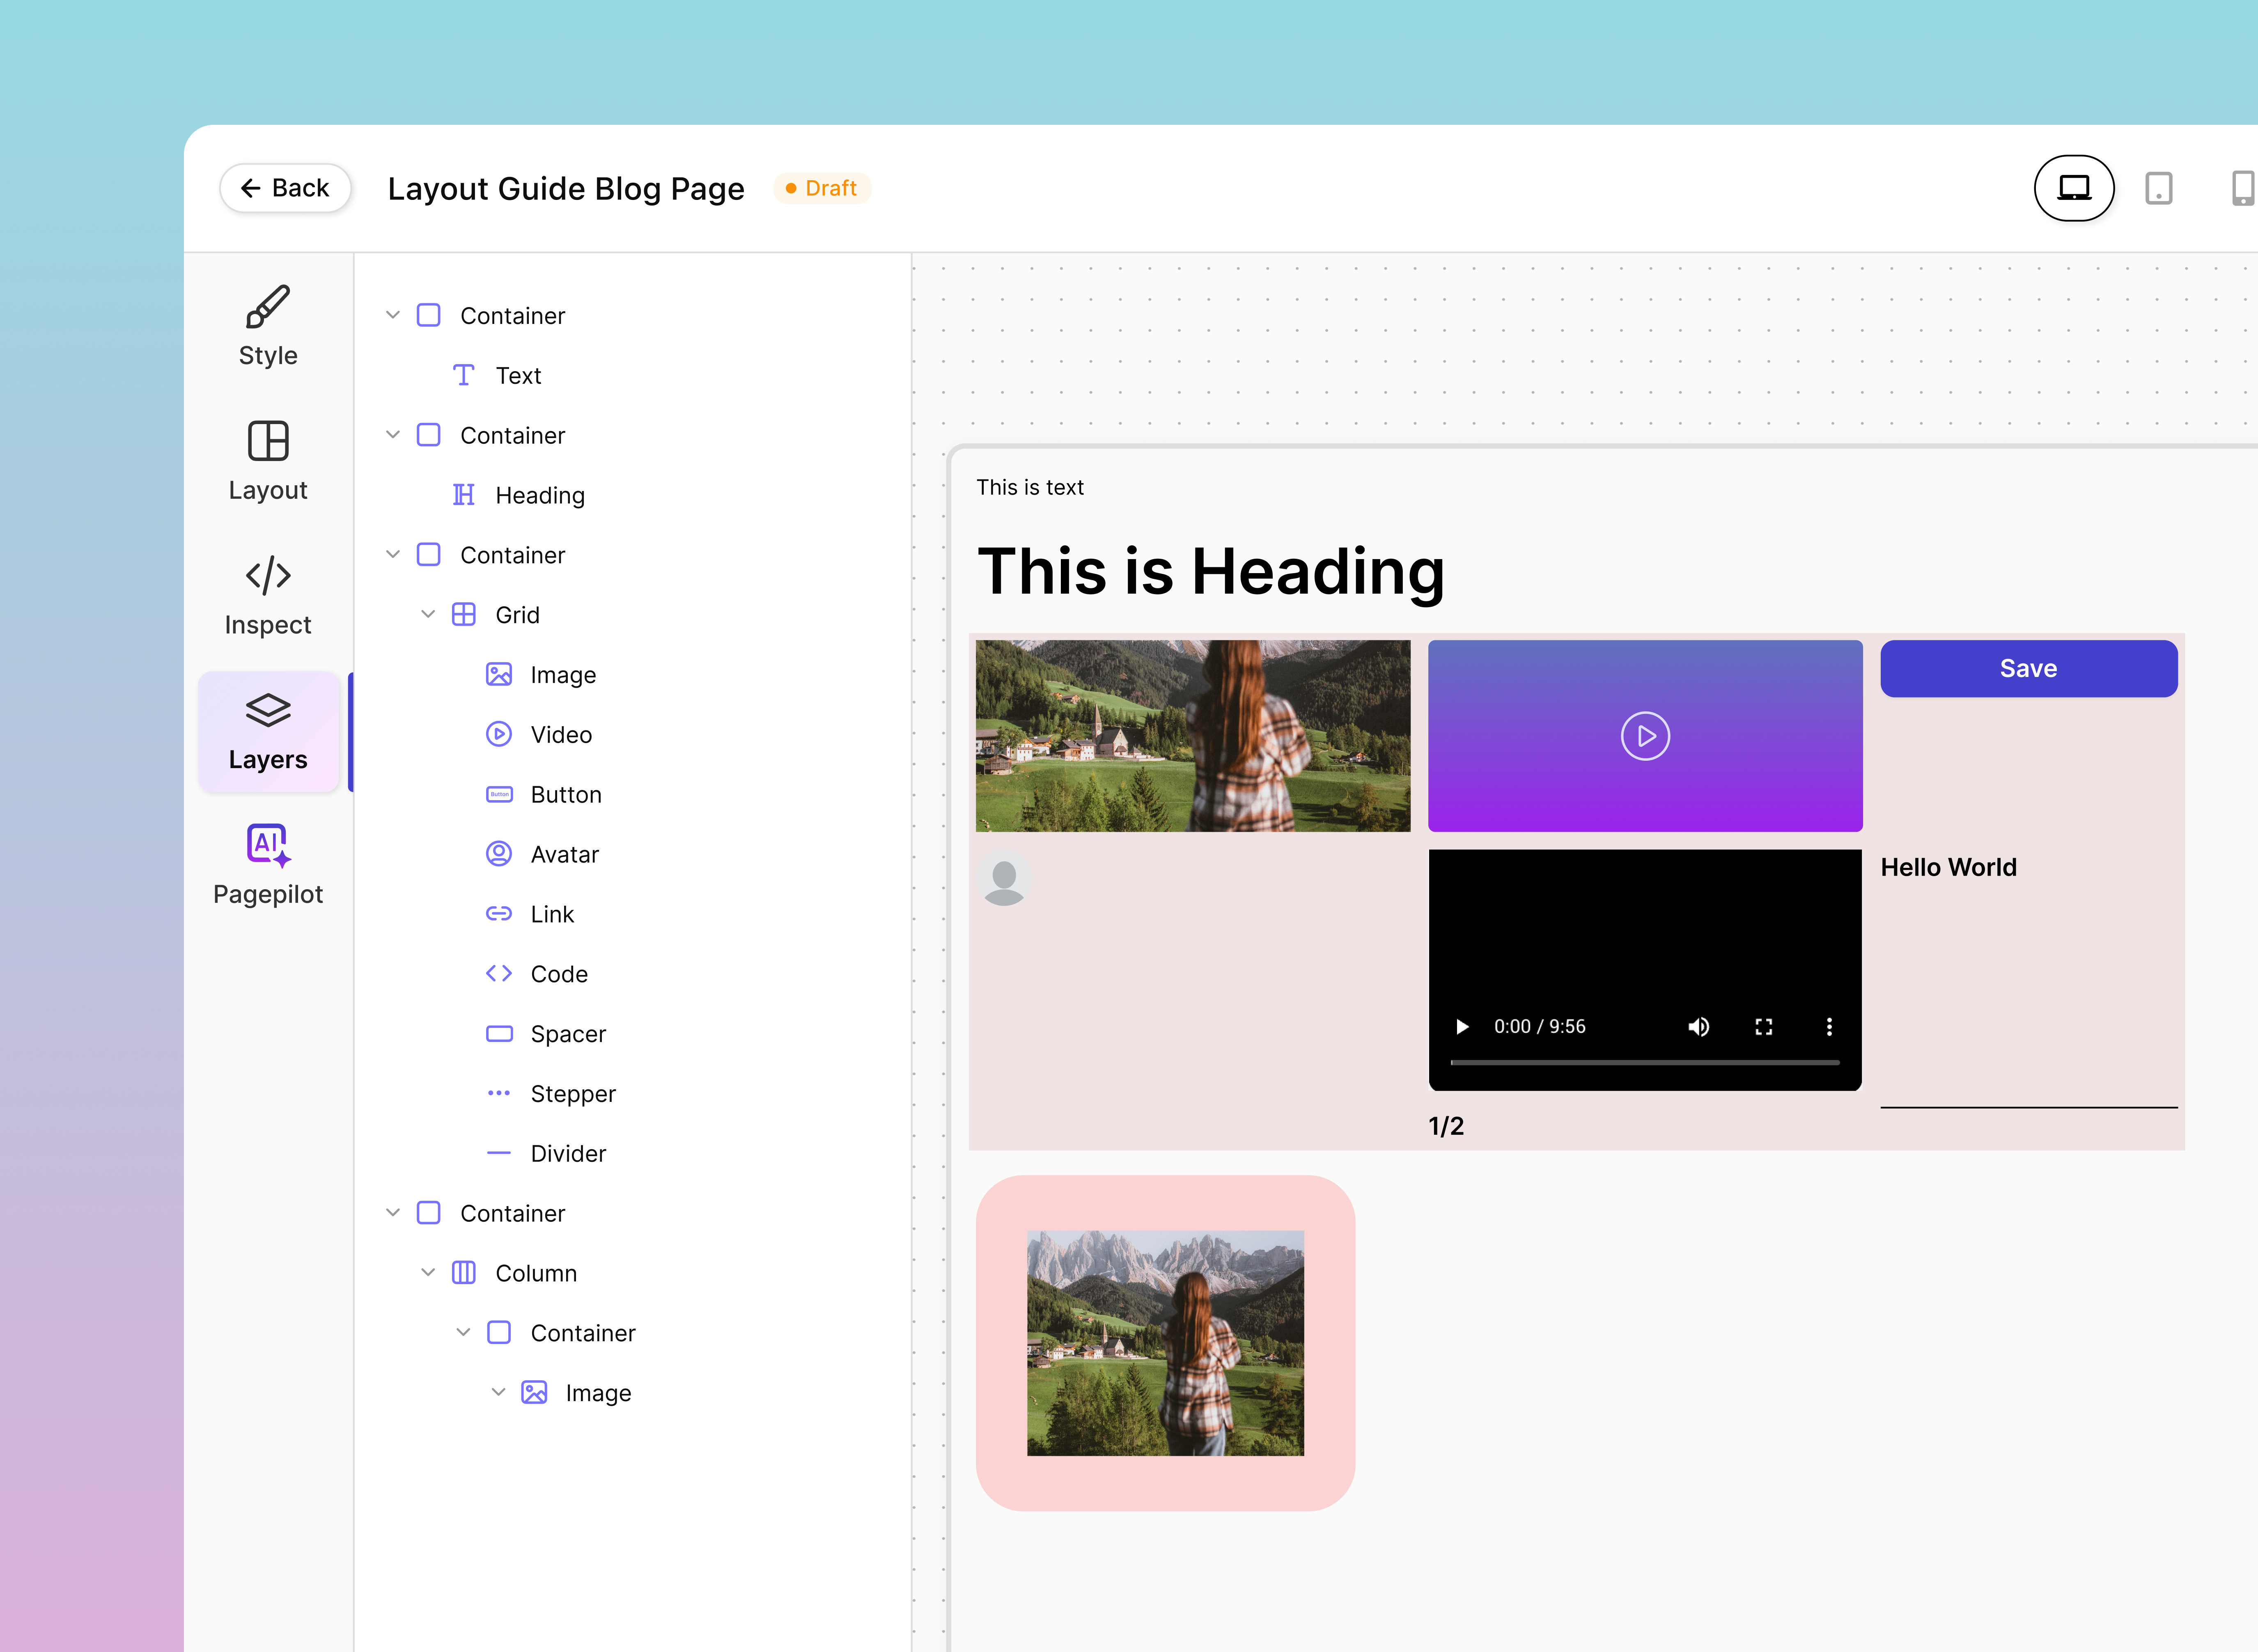
Task: Click the video progress bar
Action: (1645, 1062)
